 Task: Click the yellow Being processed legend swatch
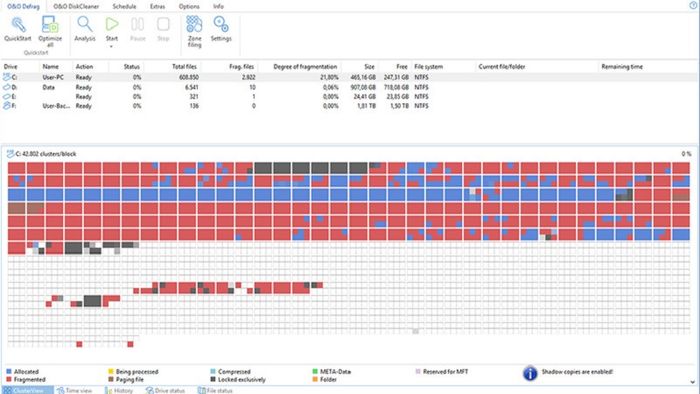click(111, 371)
